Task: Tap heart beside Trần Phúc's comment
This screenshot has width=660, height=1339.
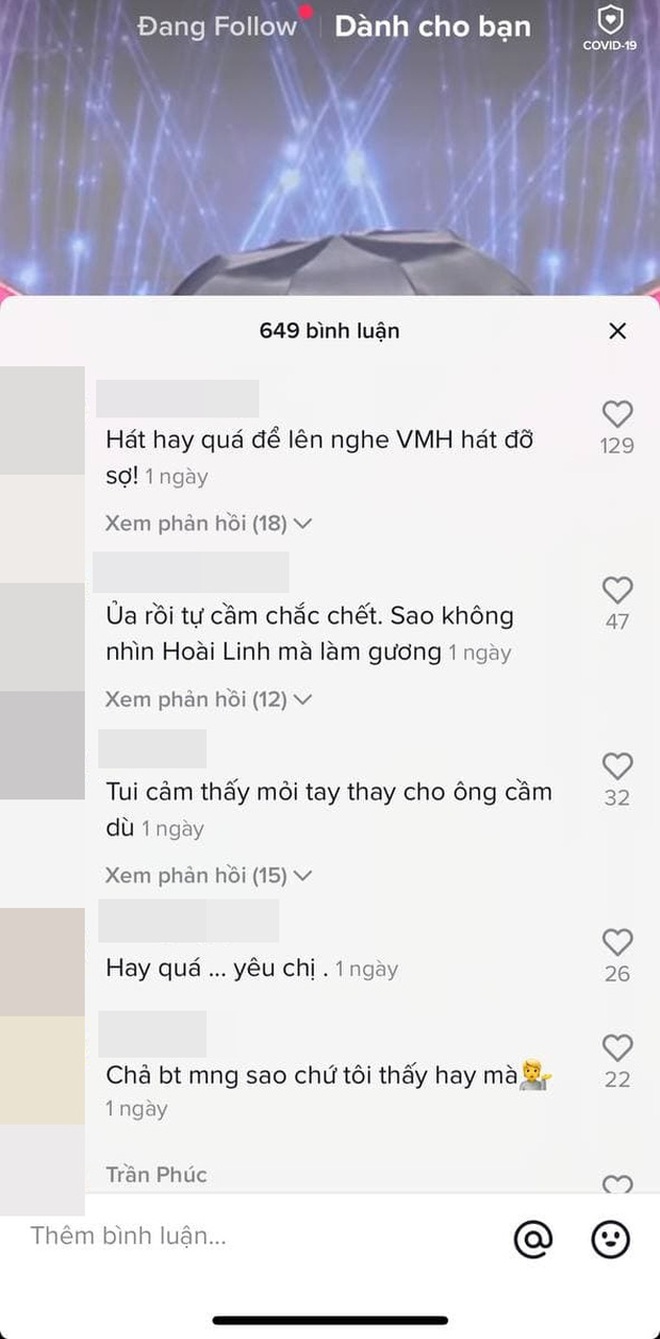Action: [617, 1184]
